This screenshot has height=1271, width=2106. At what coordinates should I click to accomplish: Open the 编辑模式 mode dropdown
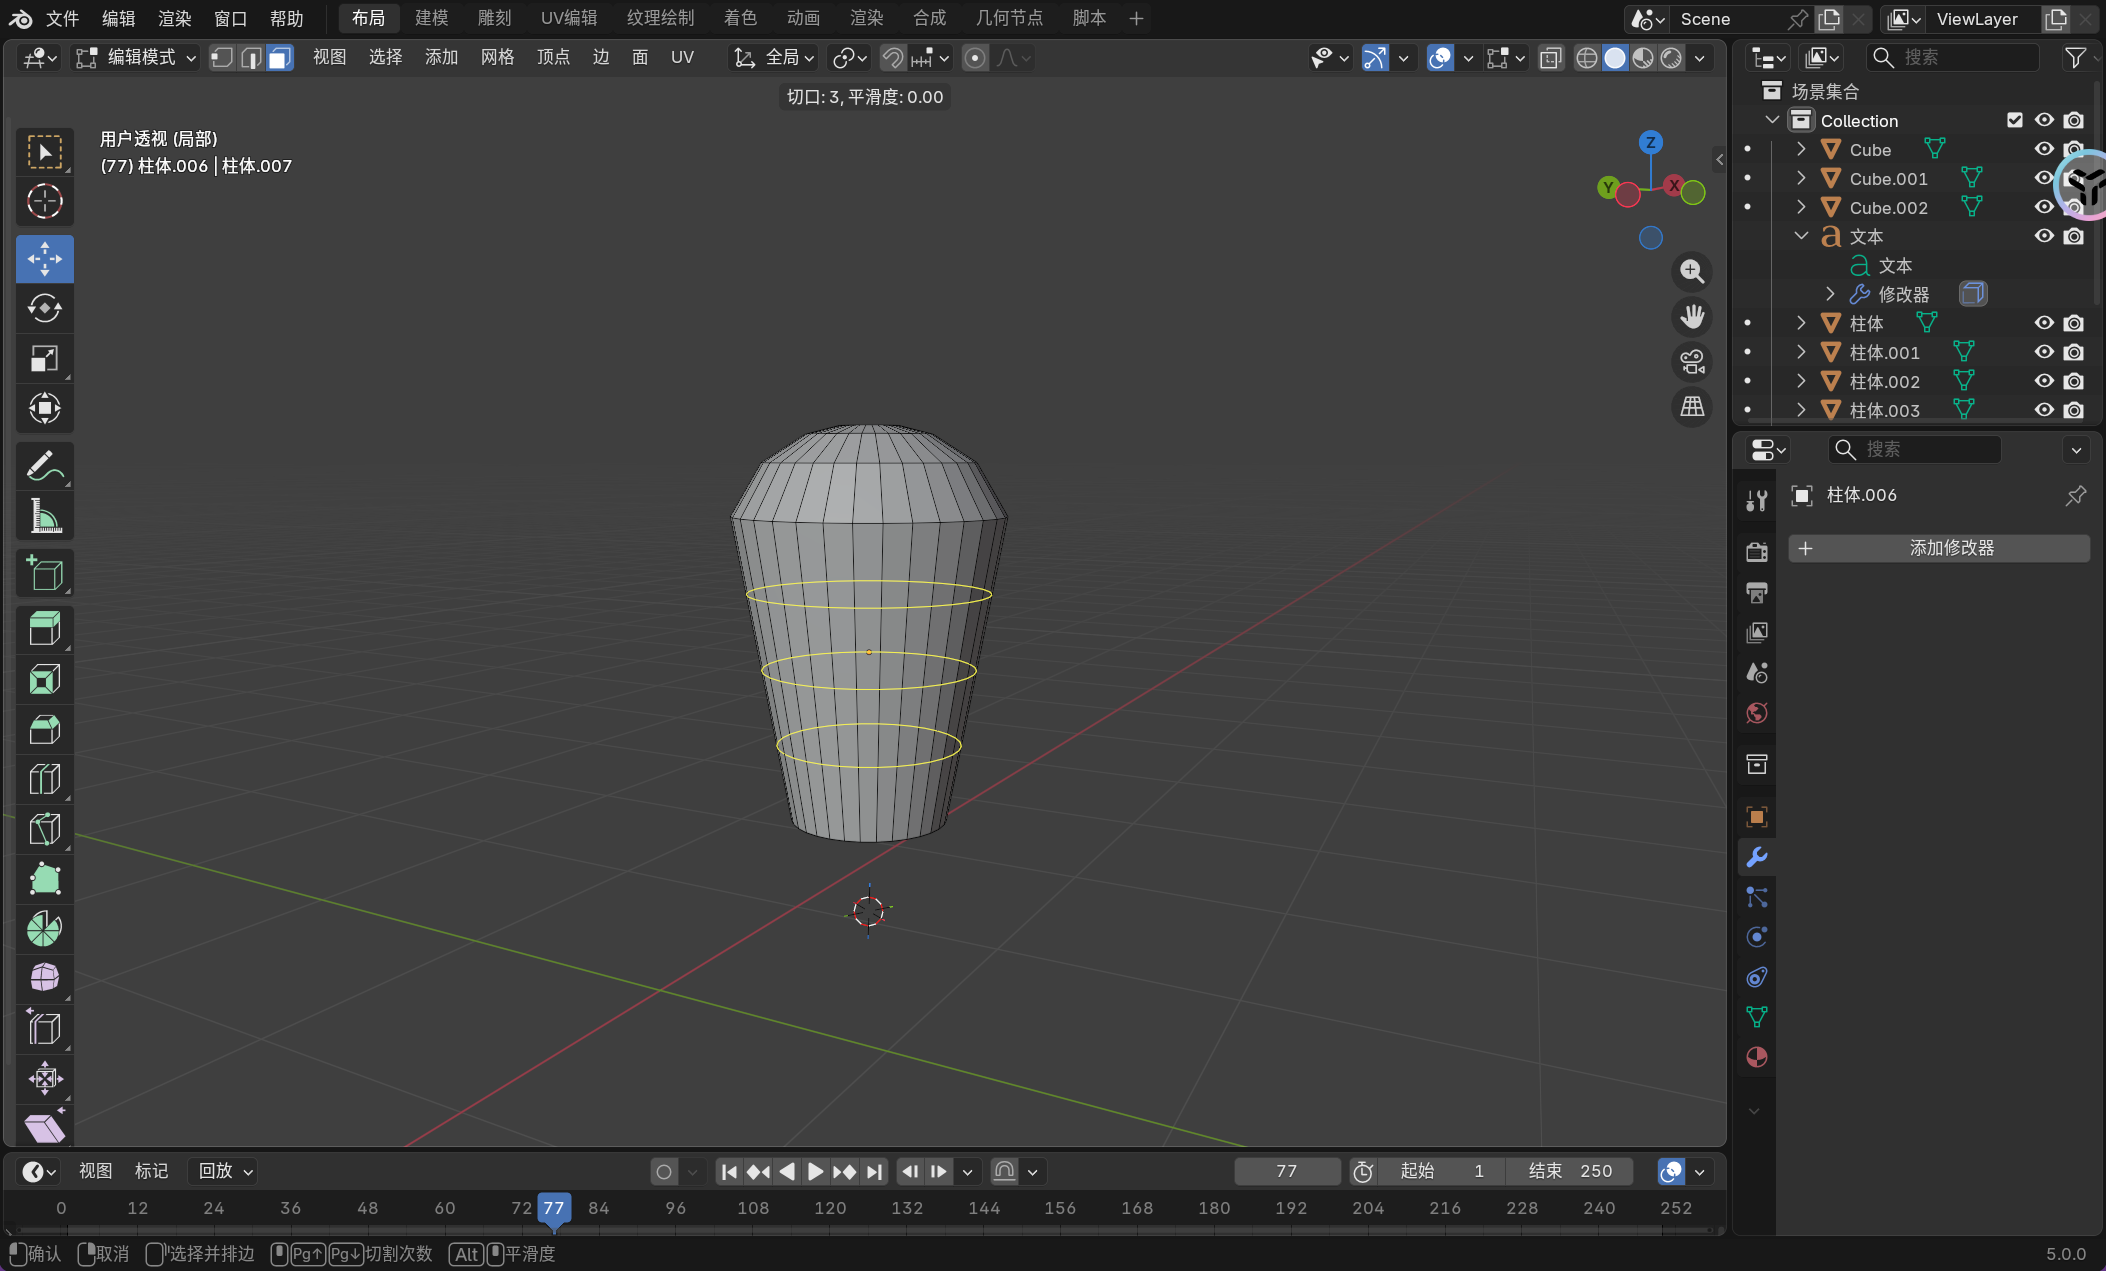click(x=138, y=58)
